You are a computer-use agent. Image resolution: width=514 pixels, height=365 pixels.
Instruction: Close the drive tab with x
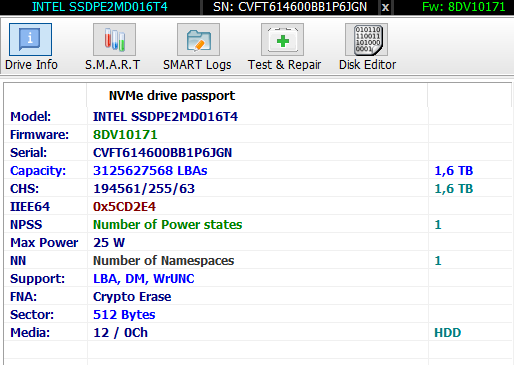(385, 7)
